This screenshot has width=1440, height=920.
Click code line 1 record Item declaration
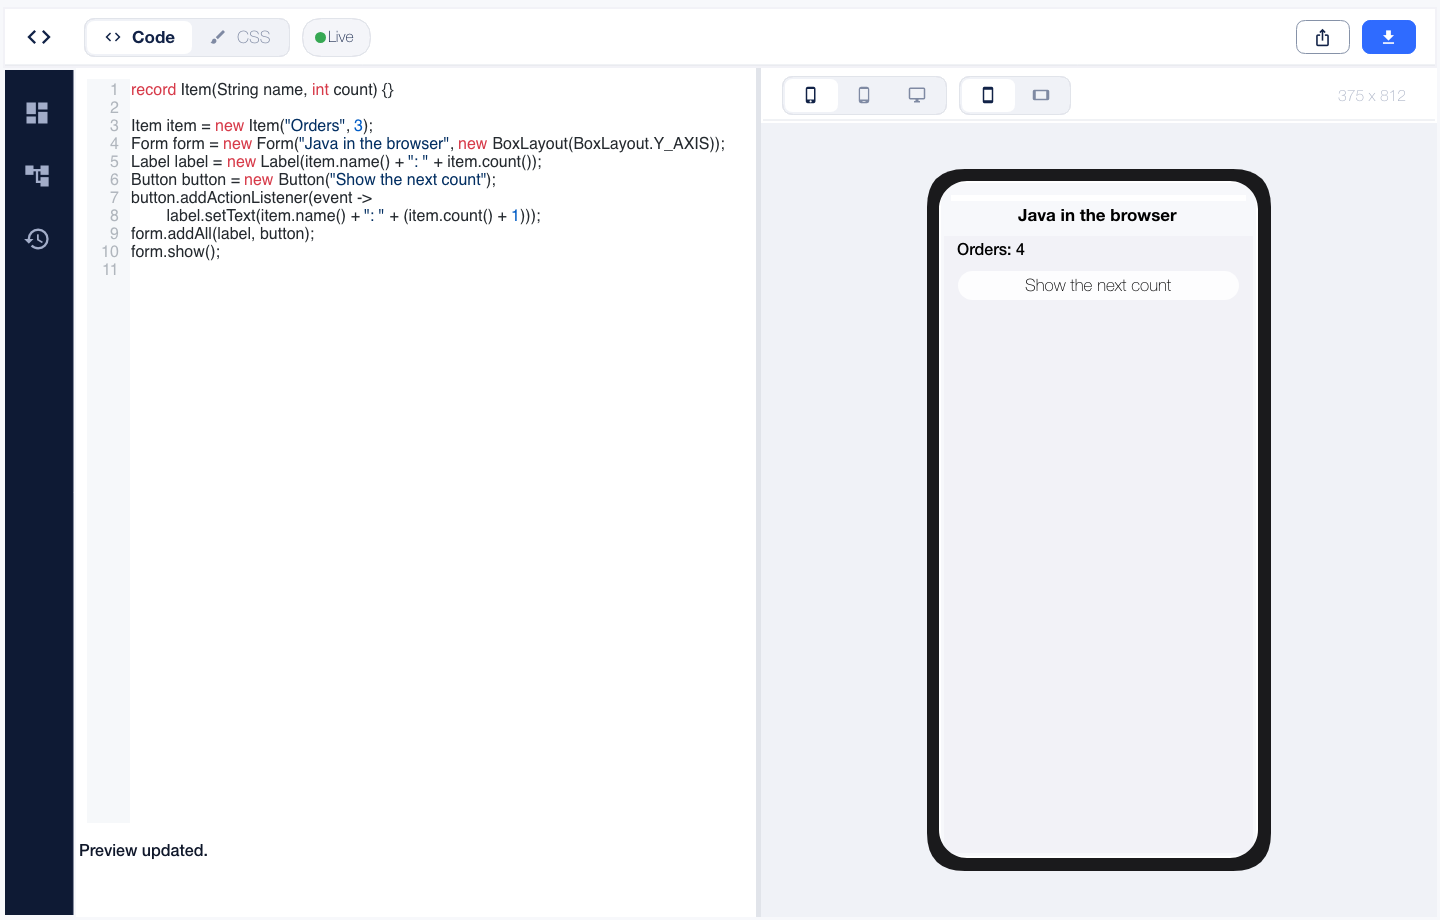pos(262,90)
